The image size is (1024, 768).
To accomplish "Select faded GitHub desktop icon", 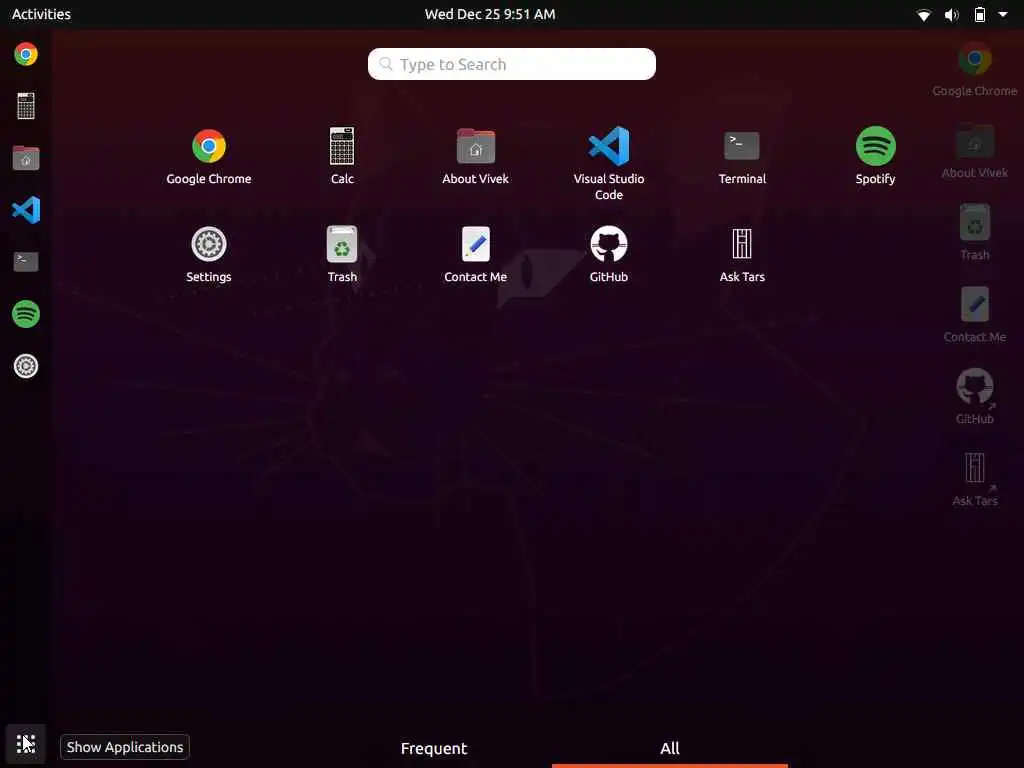I will point(974,396).
